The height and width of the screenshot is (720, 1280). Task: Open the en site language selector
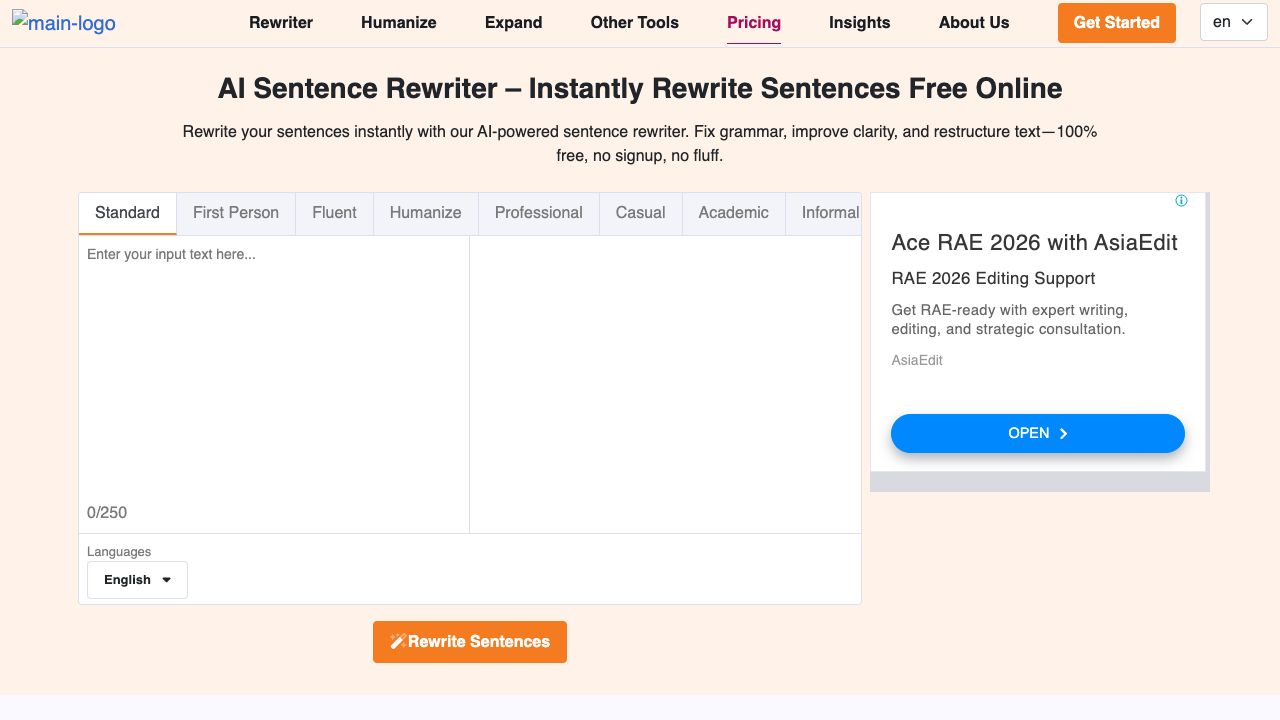[x=1233, y=21]
